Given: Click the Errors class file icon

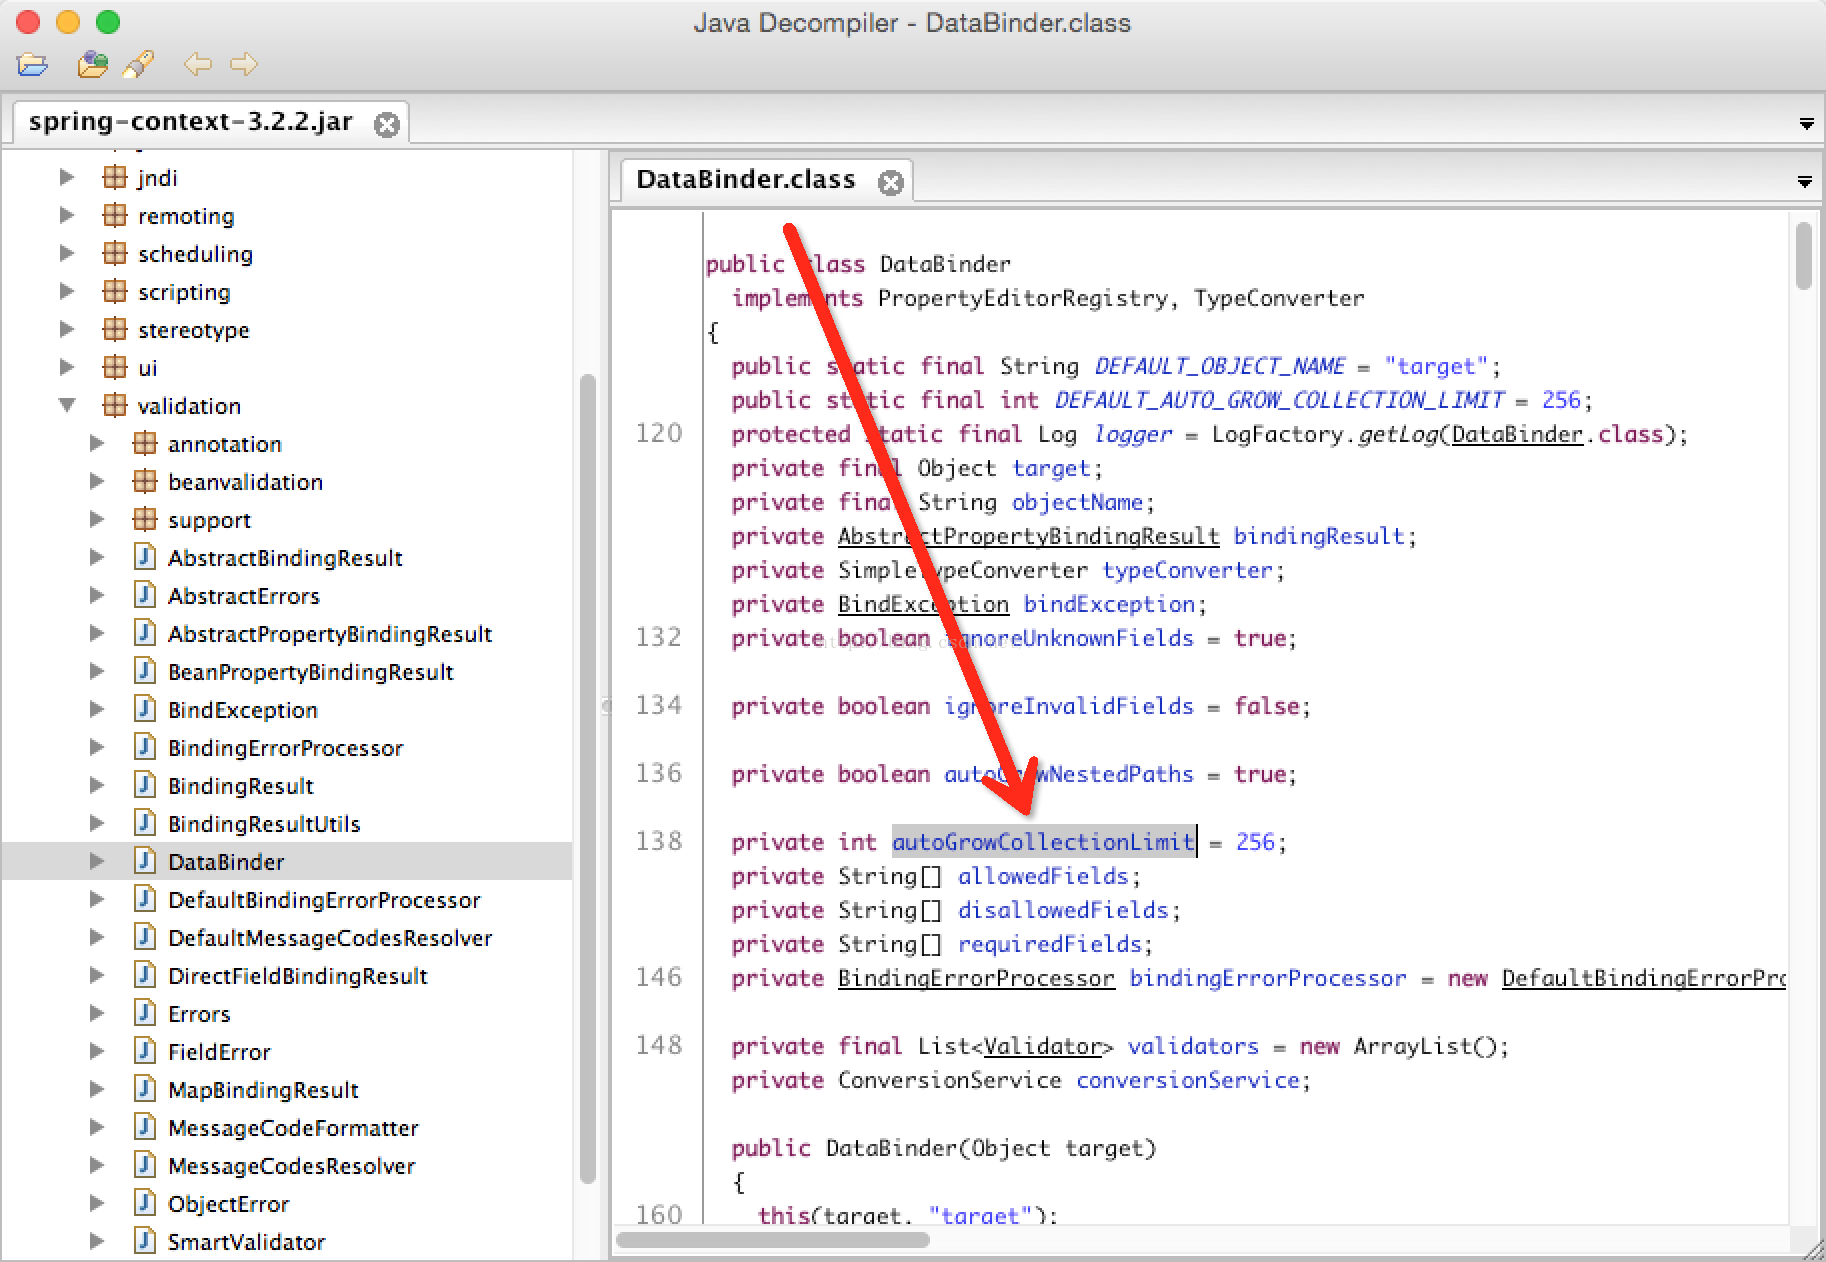Looking at the screenshot, I should click(145, 1013).
